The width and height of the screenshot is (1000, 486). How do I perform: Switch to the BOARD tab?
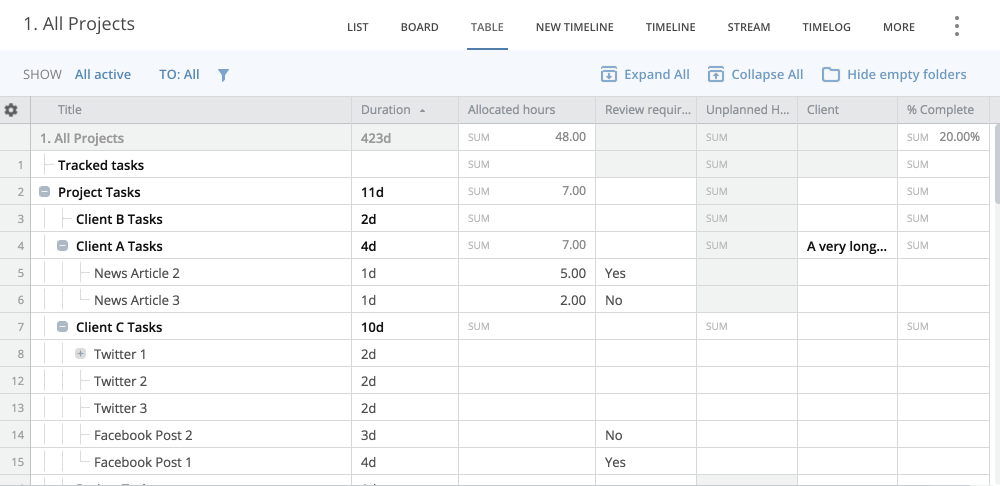pos(419,27)
